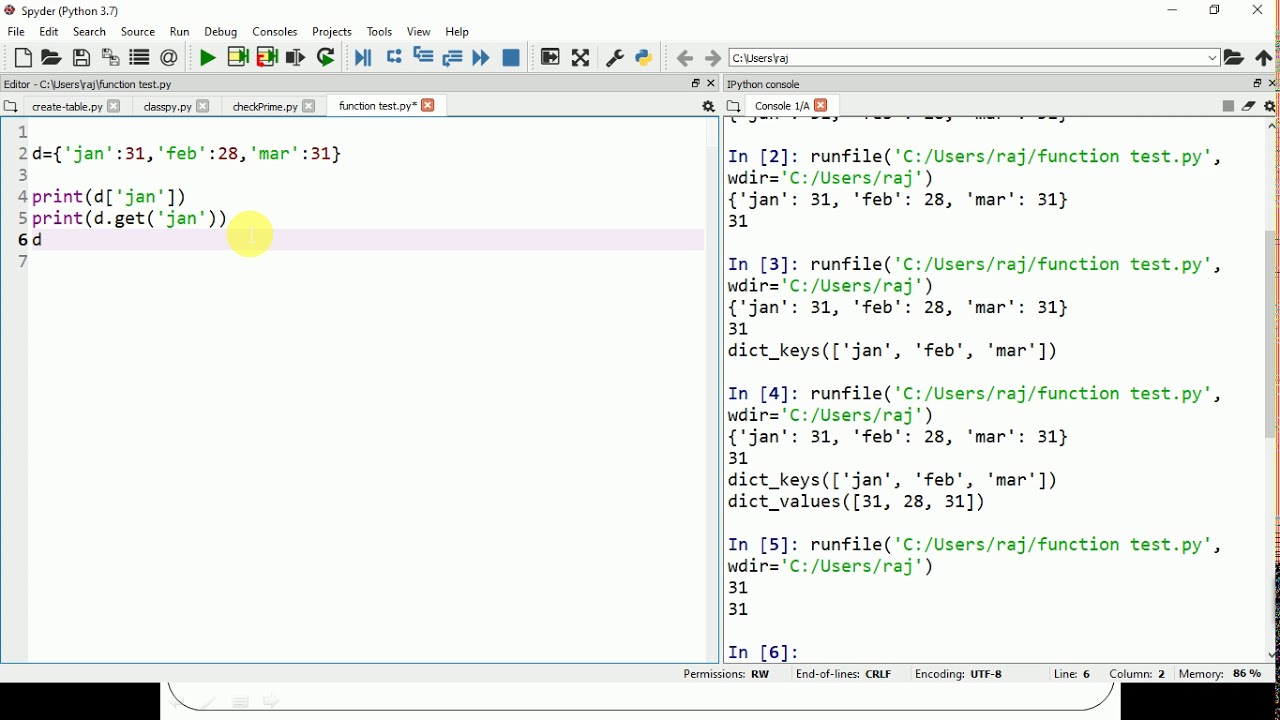Save all open files
Screen dimensions: 1280x720
point(111,58)
